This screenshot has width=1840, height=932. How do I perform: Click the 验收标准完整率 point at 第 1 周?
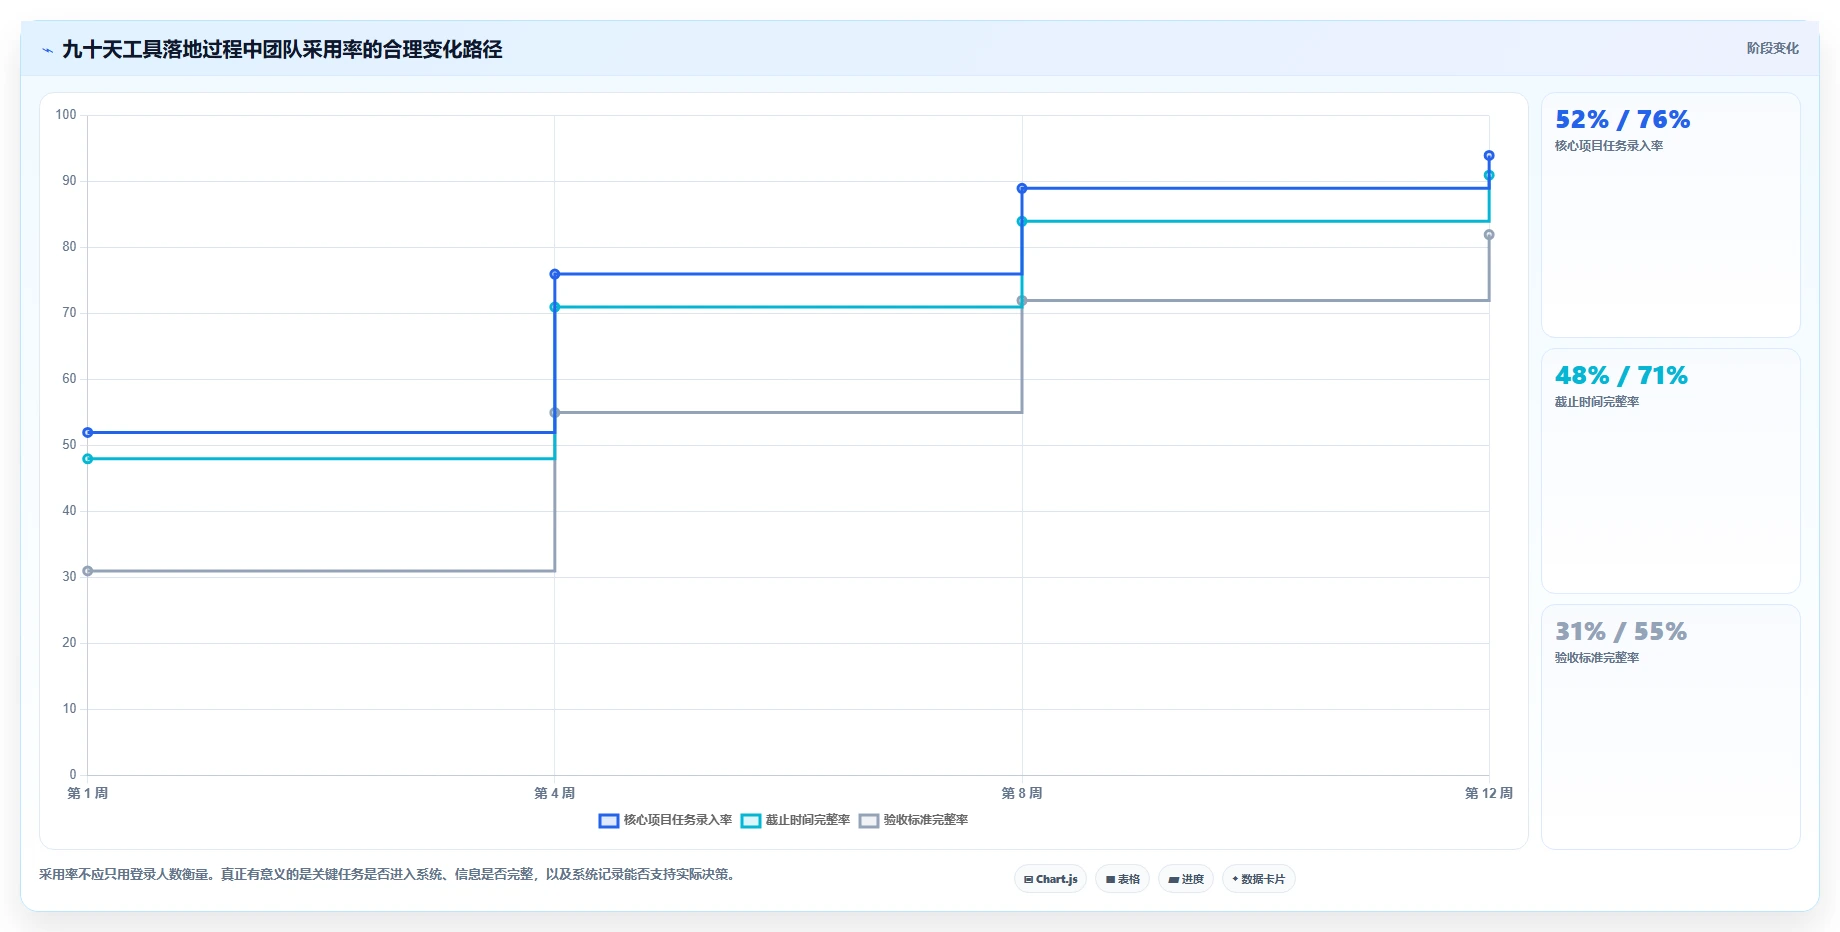click(x=88, y=571)
